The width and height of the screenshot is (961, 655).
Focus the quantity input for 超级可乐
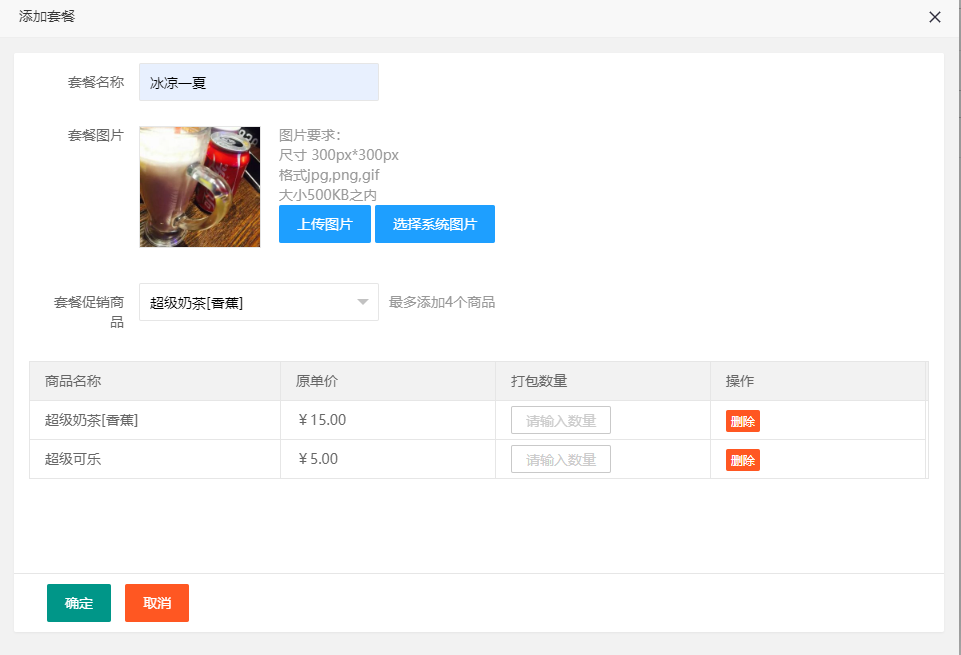560,459
